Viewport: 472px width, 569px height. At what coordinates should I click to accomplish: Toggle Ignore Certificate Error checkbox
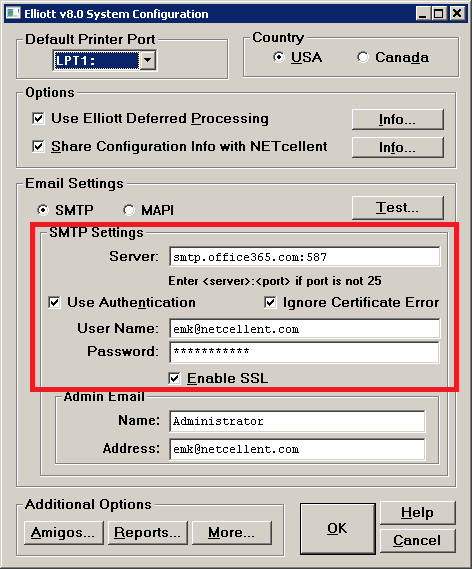(x=270, y=302)
